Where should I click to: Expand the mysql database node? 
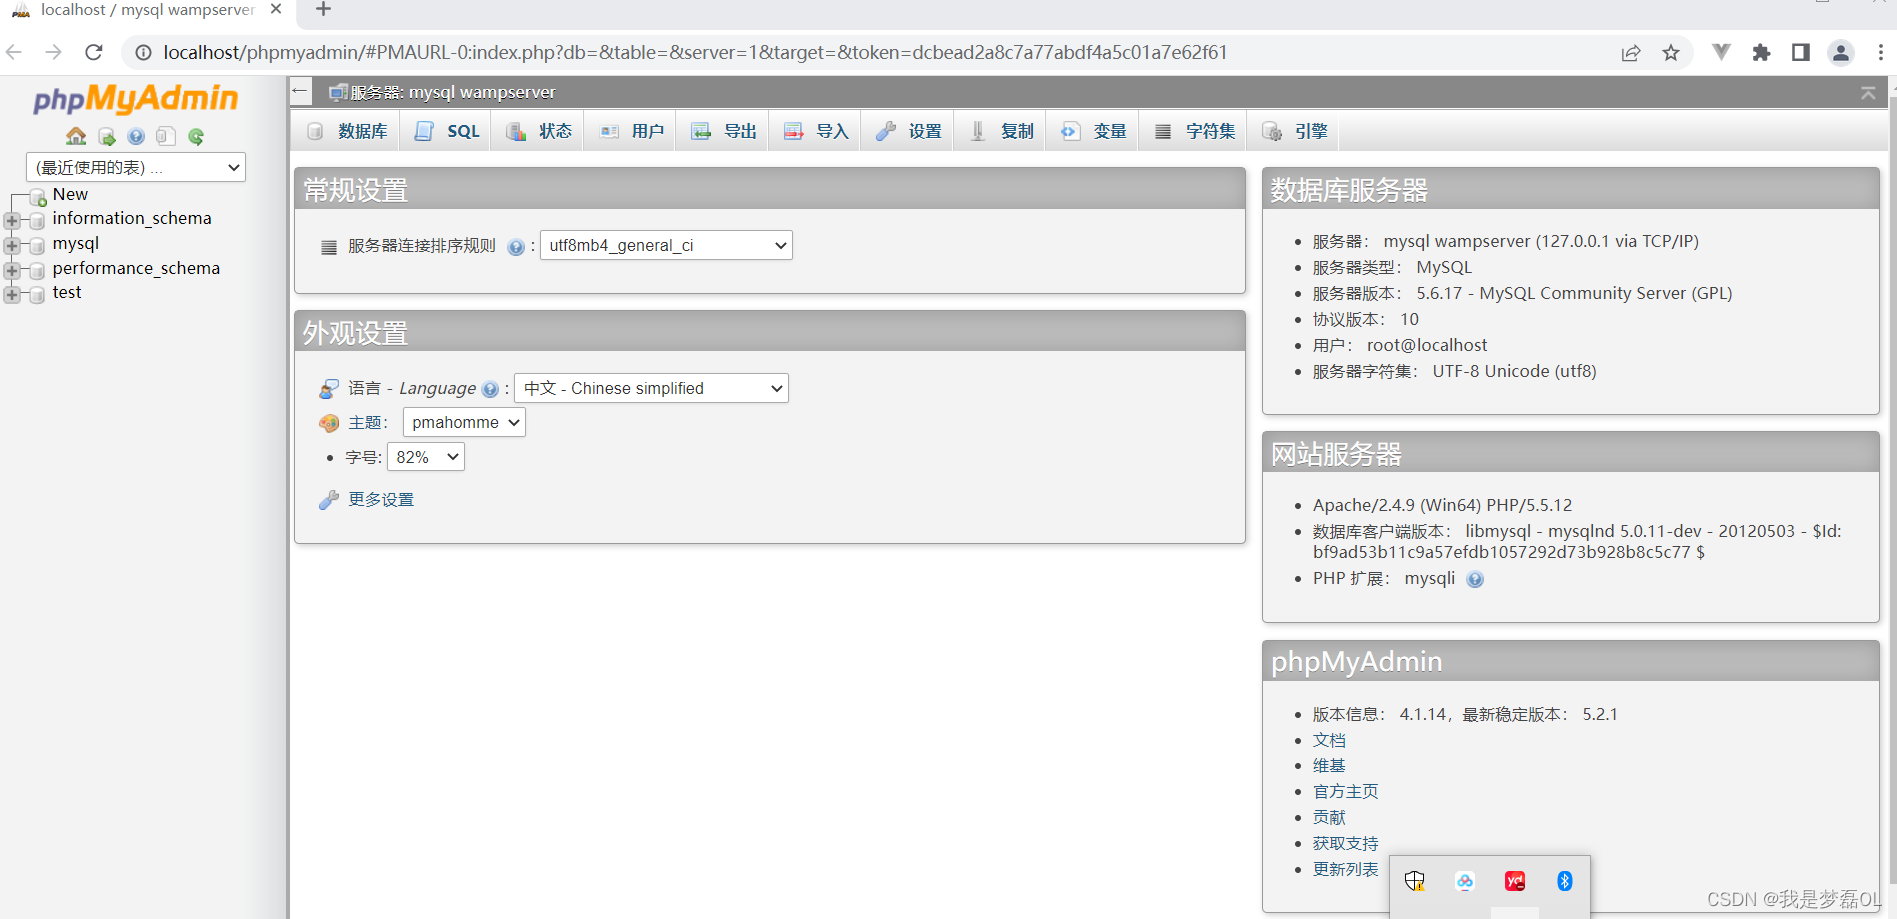coord(11,243)
